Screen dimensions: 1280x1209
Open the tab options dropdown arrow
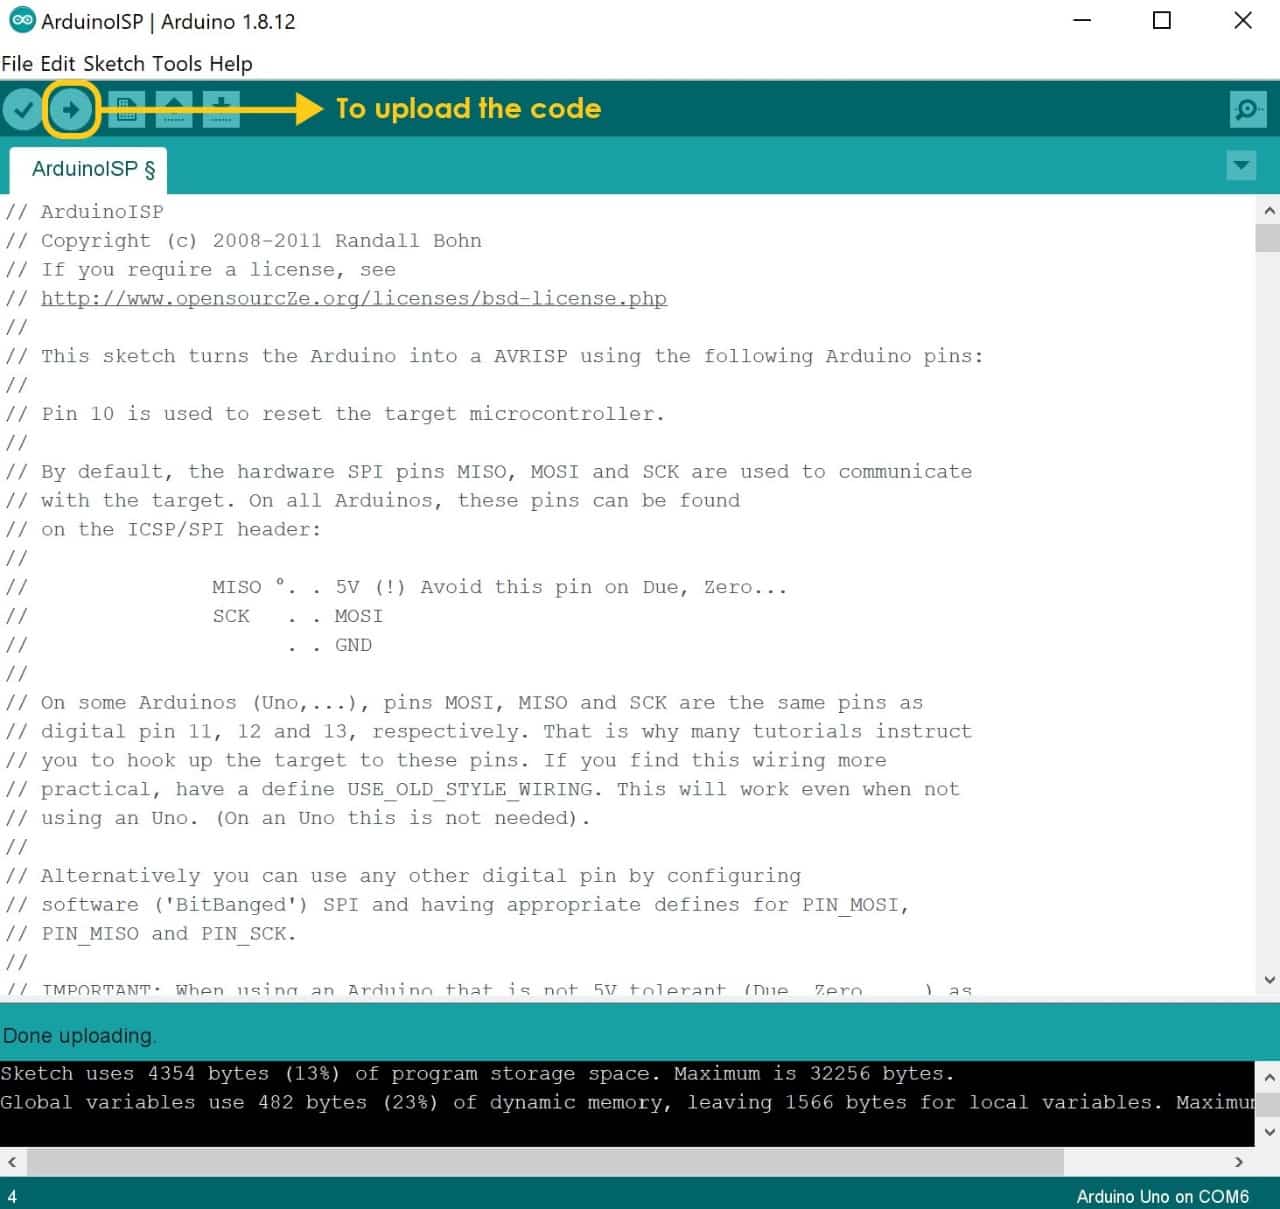(1241, 166)
